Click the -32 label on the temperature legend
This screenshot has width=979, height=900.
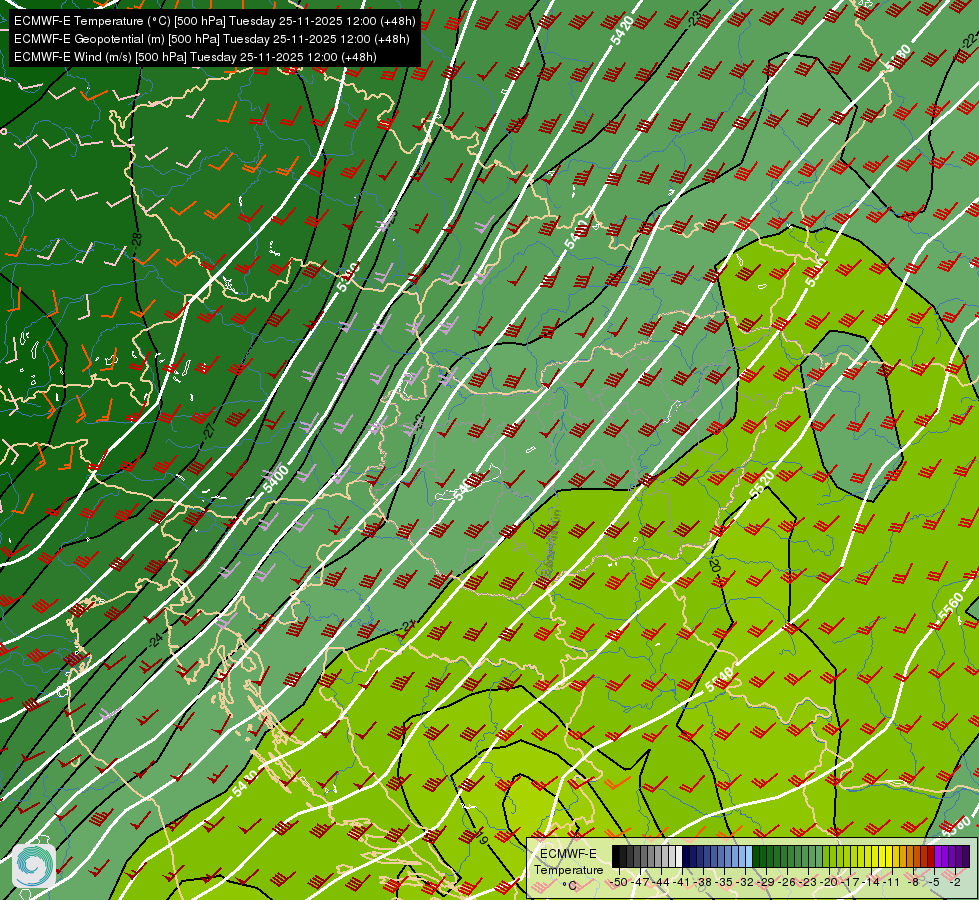(744, 883)
